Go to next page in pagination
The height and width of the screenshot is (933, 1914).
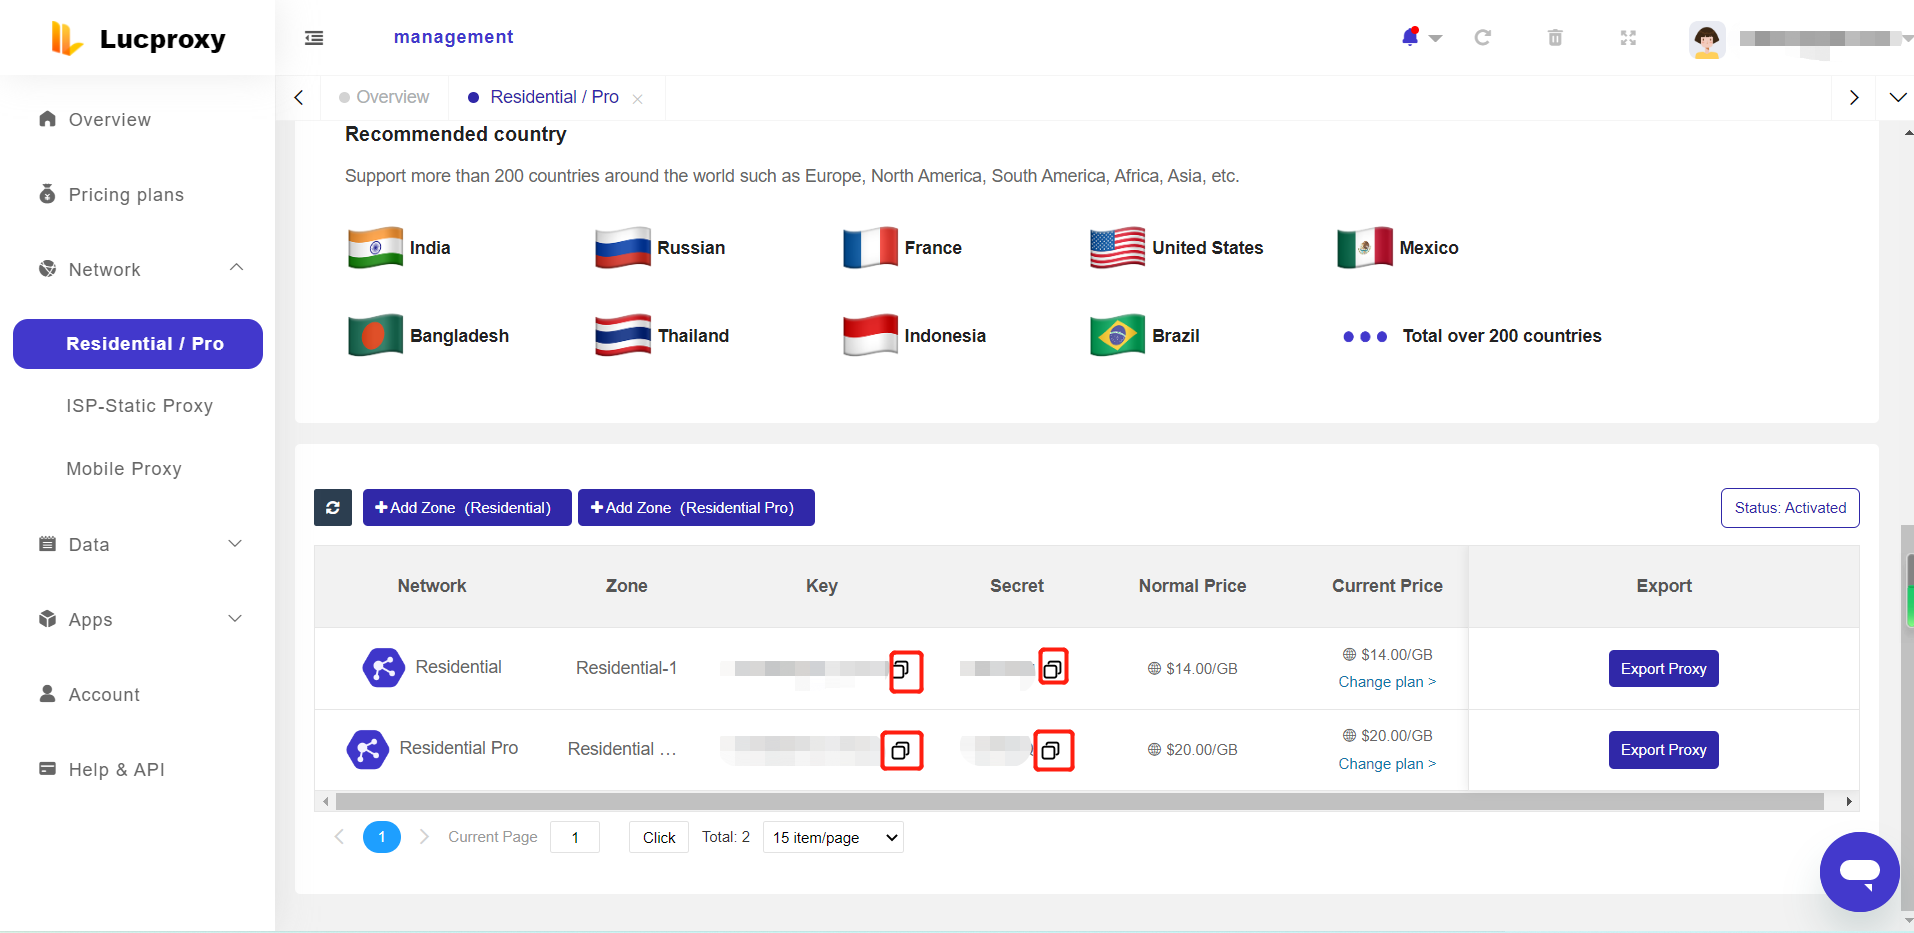pyautogui.click(x=424, y=837)
